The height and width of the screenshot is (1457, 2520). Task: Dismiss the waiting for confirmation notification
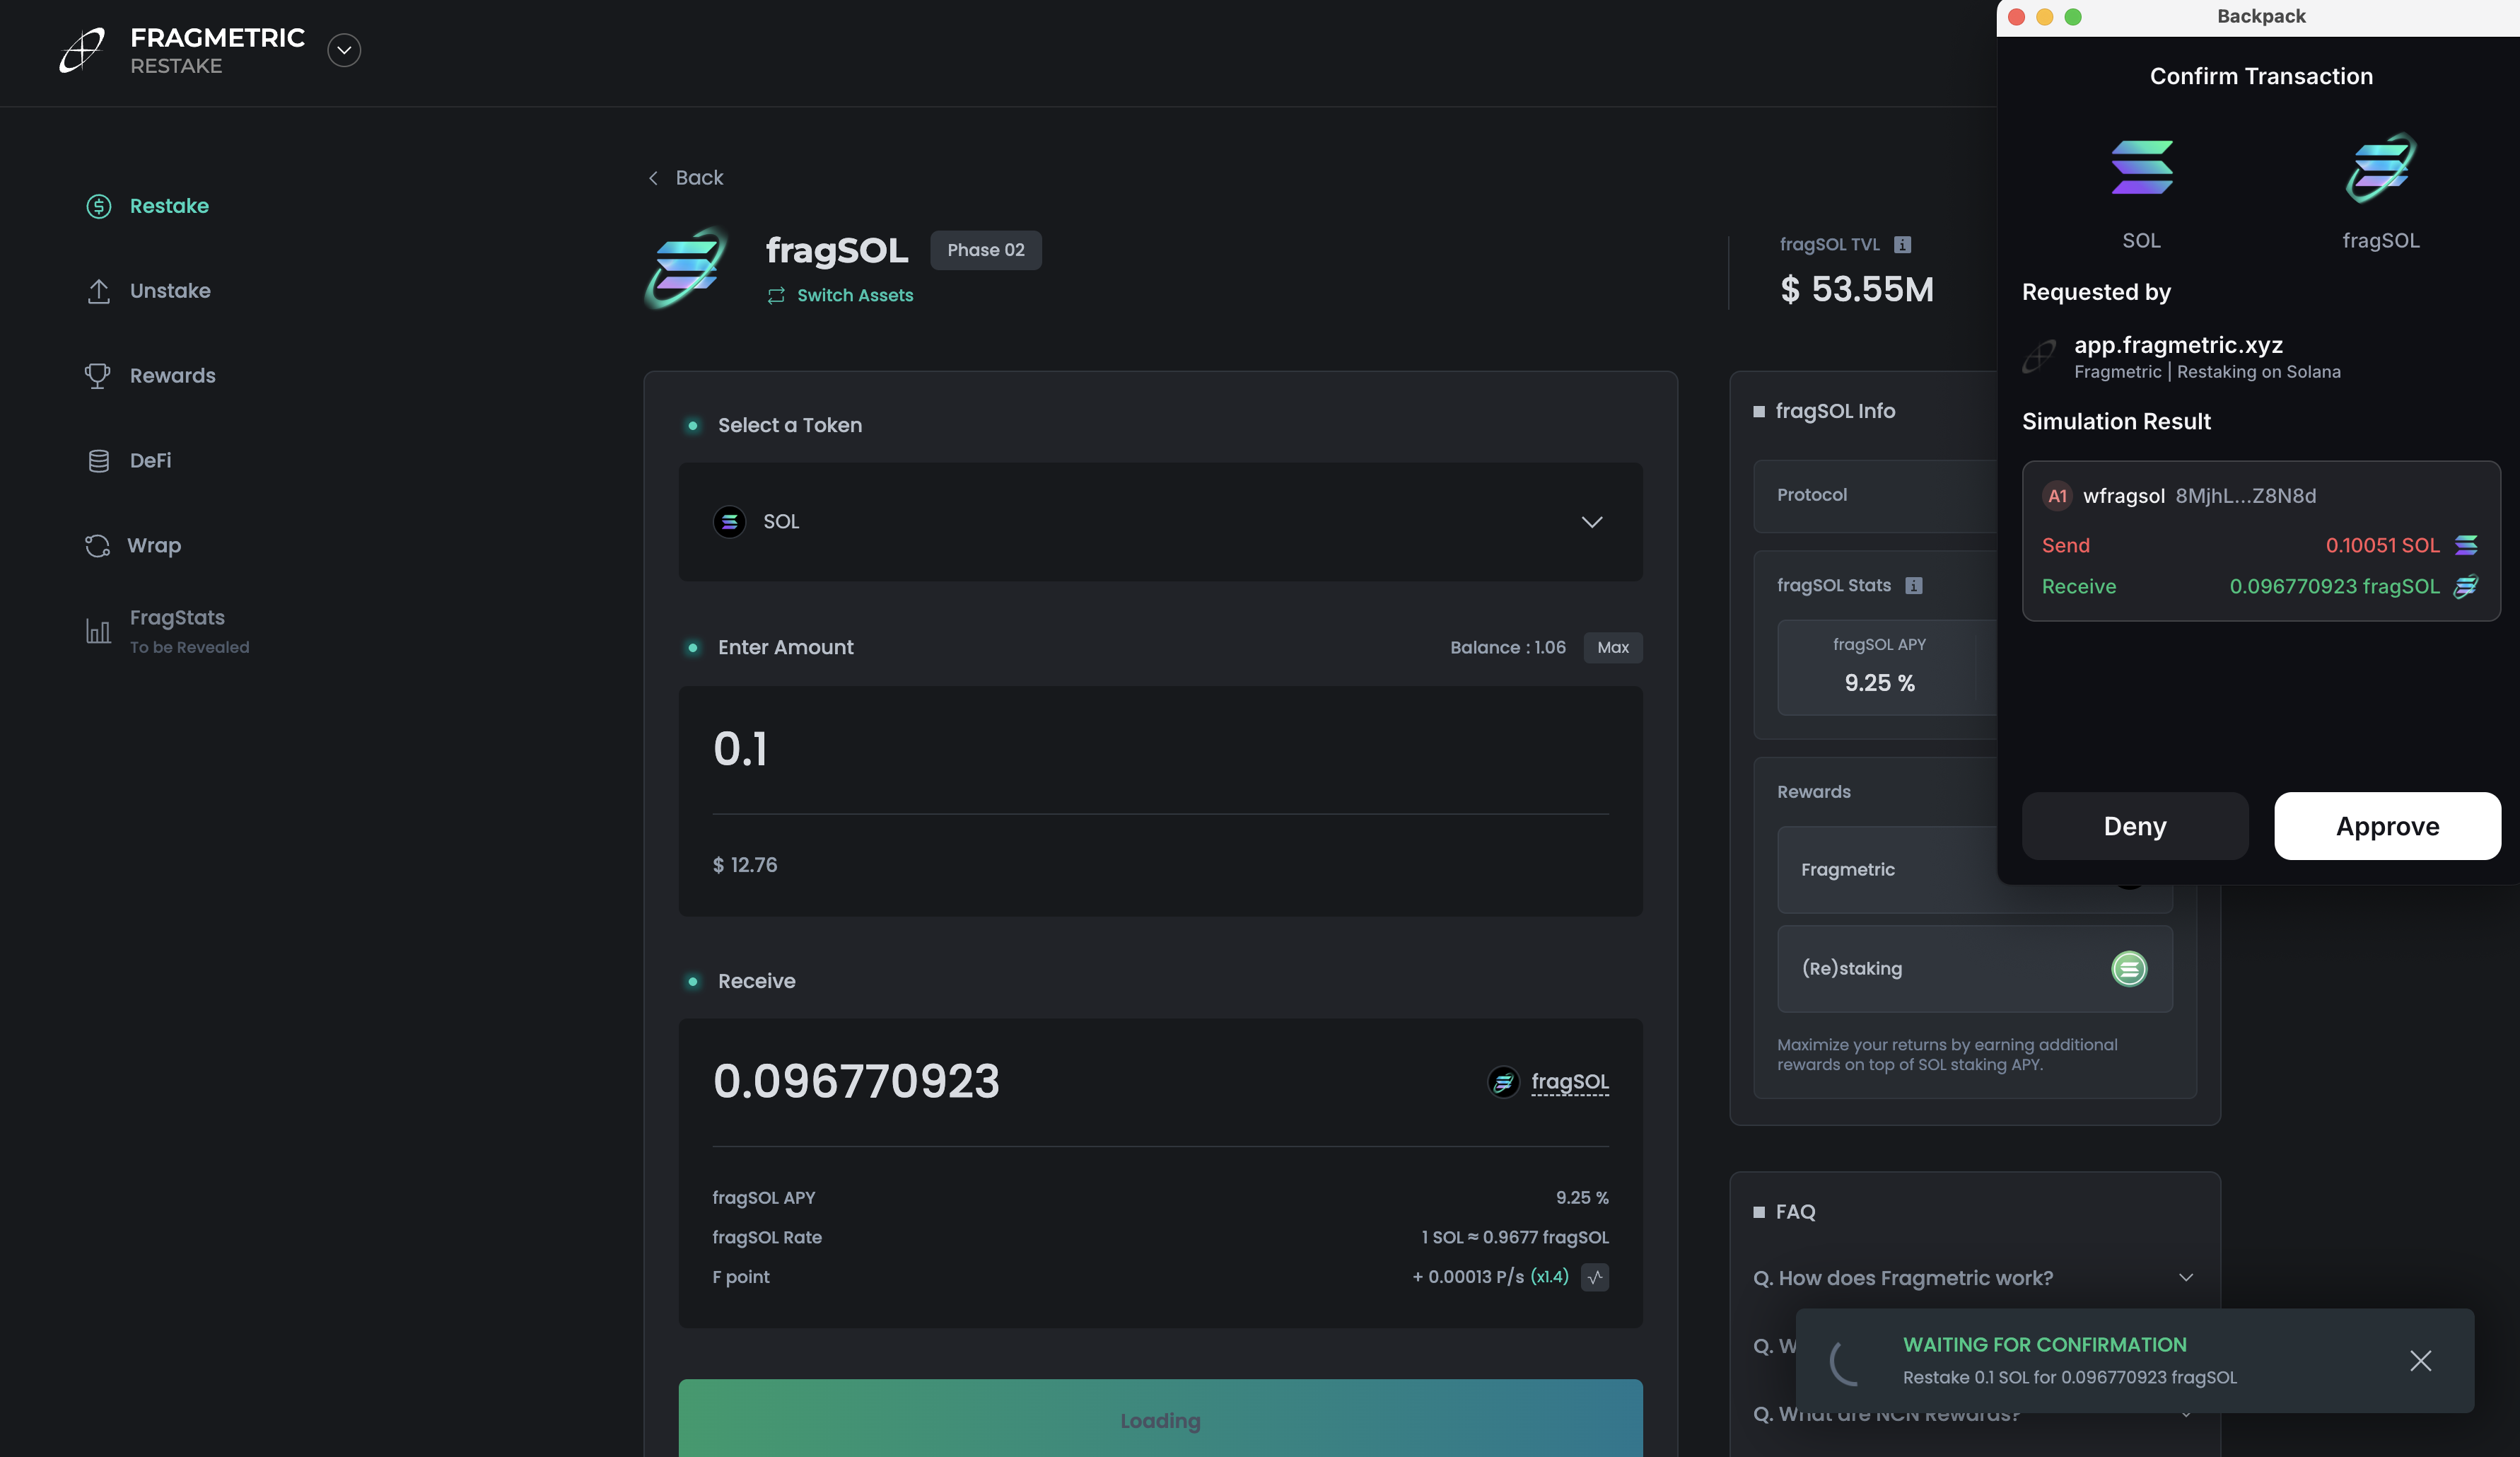(x=2420, y=1360)
